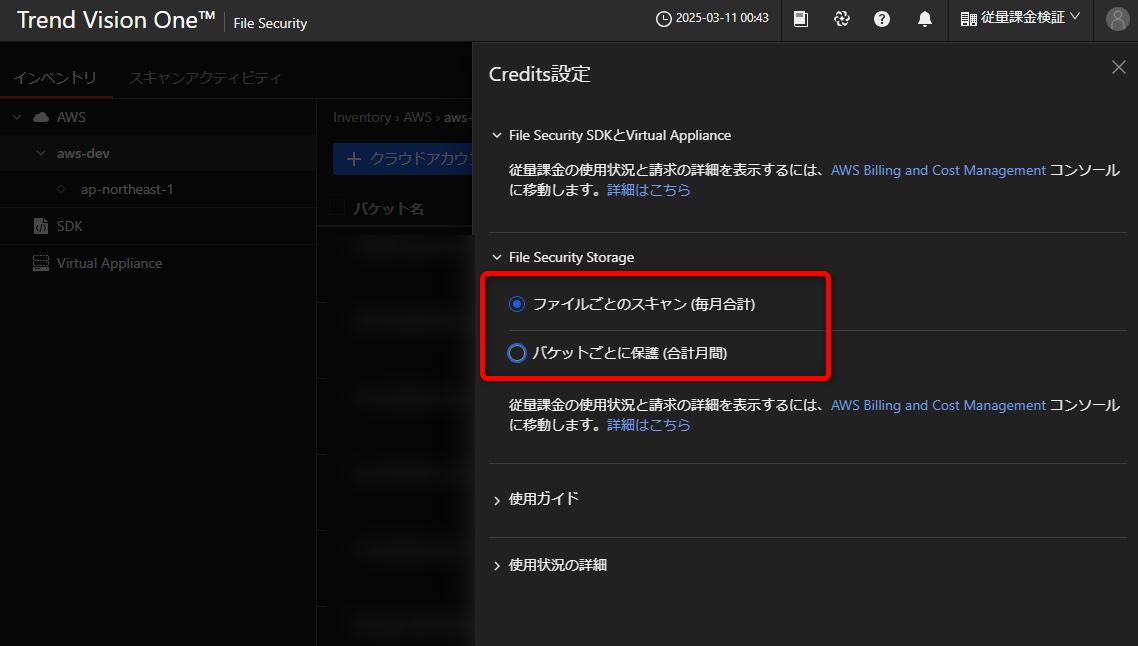Tick the header checkbox beside バケット名

click(337, 208)
